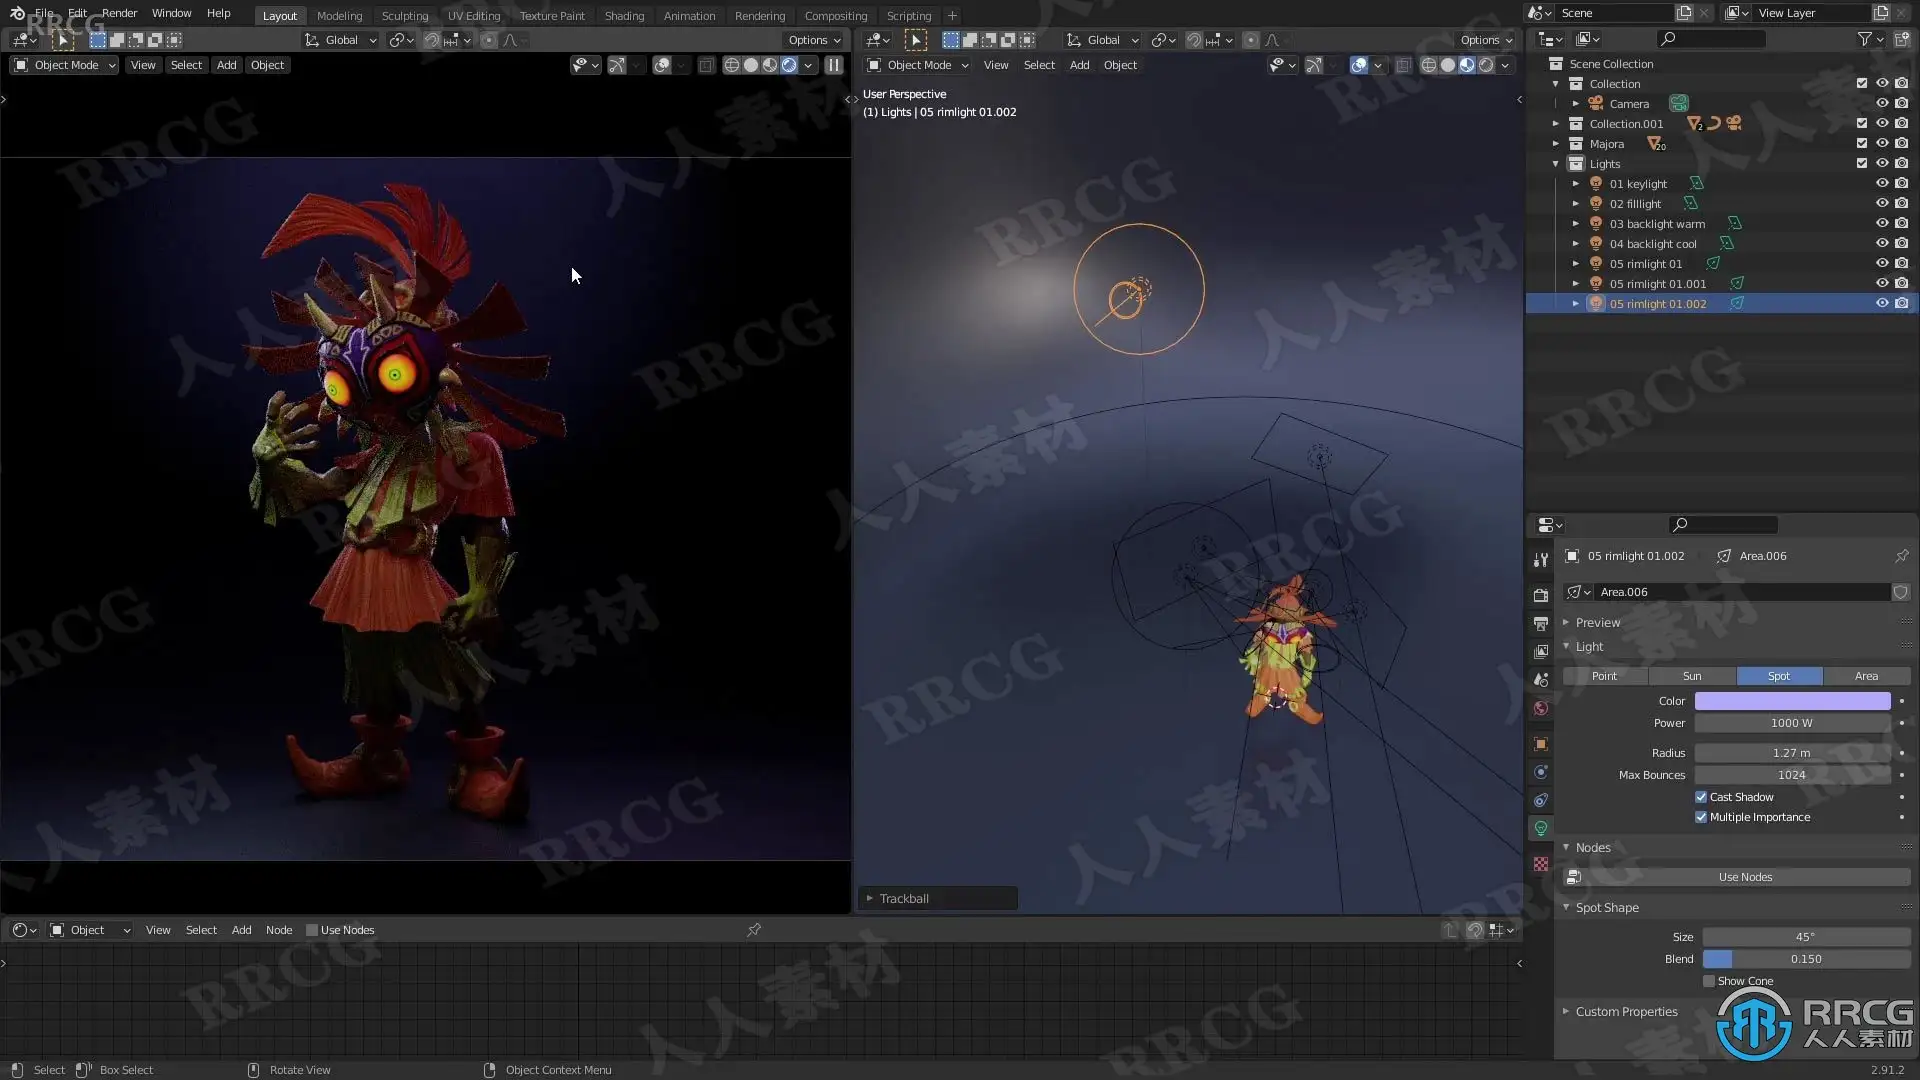Open outliner filter dropdown
The width and height of the screenshot is (1920, 1080).
1870,39
